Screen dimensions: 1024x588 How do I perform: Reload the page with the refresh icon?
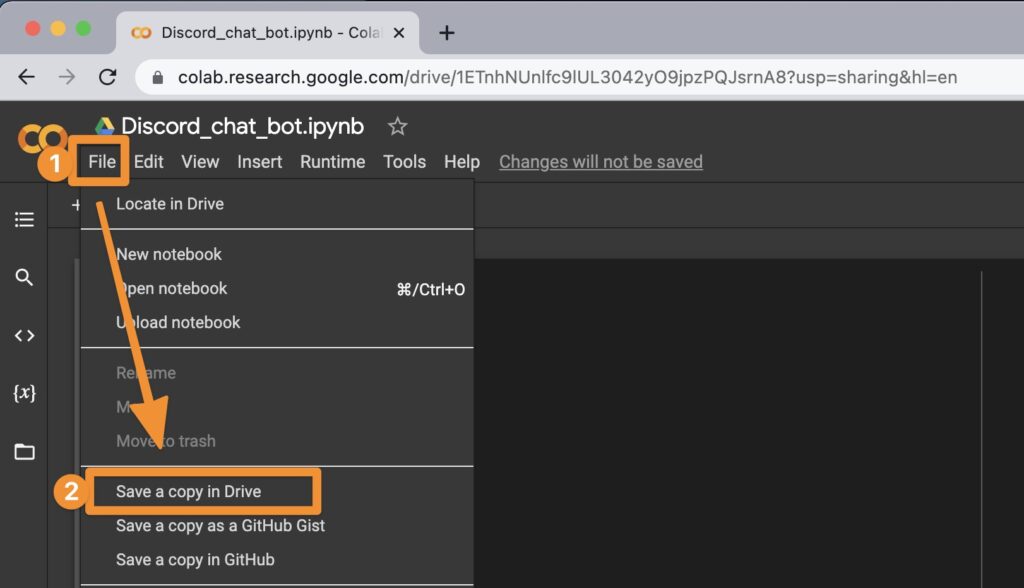click(x=108, y=77)
